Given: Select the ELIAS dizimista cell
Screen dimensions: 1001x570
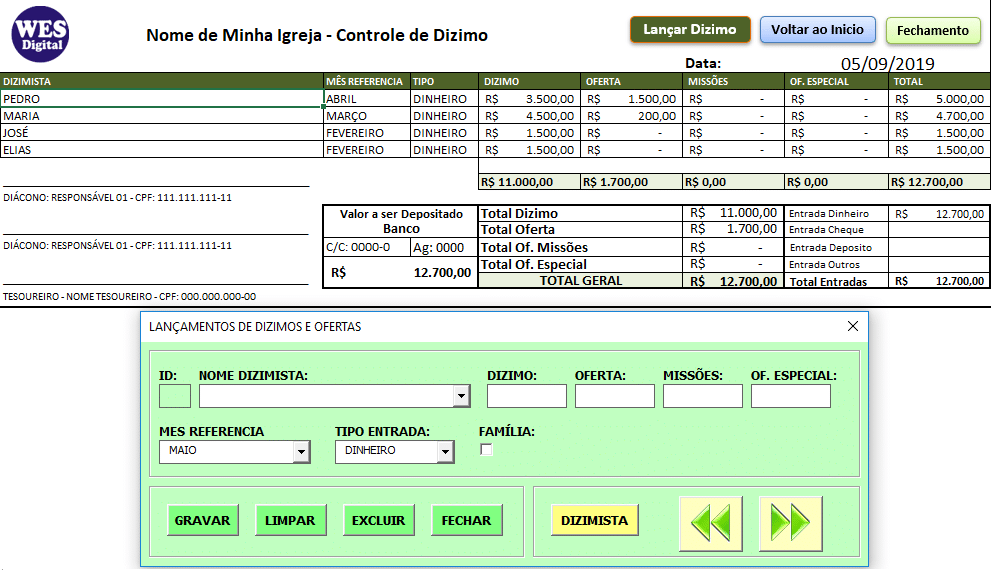Looking at the screenshot, I should 162,149.
